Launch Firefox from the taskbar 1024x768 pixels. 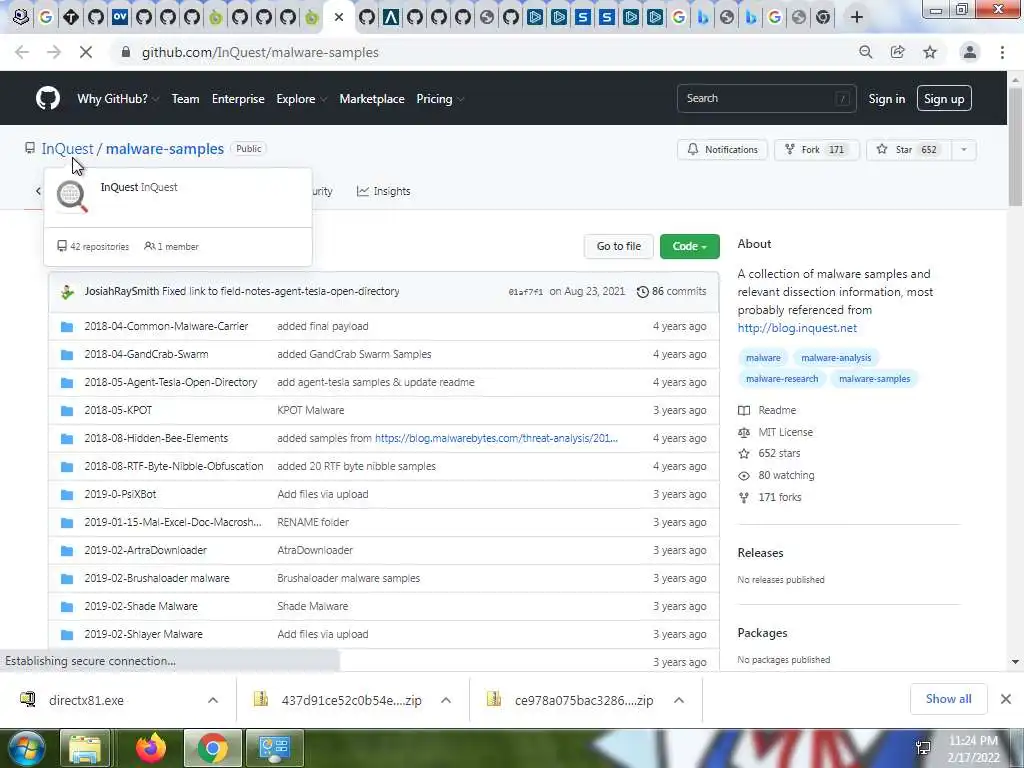coord(151,748)
